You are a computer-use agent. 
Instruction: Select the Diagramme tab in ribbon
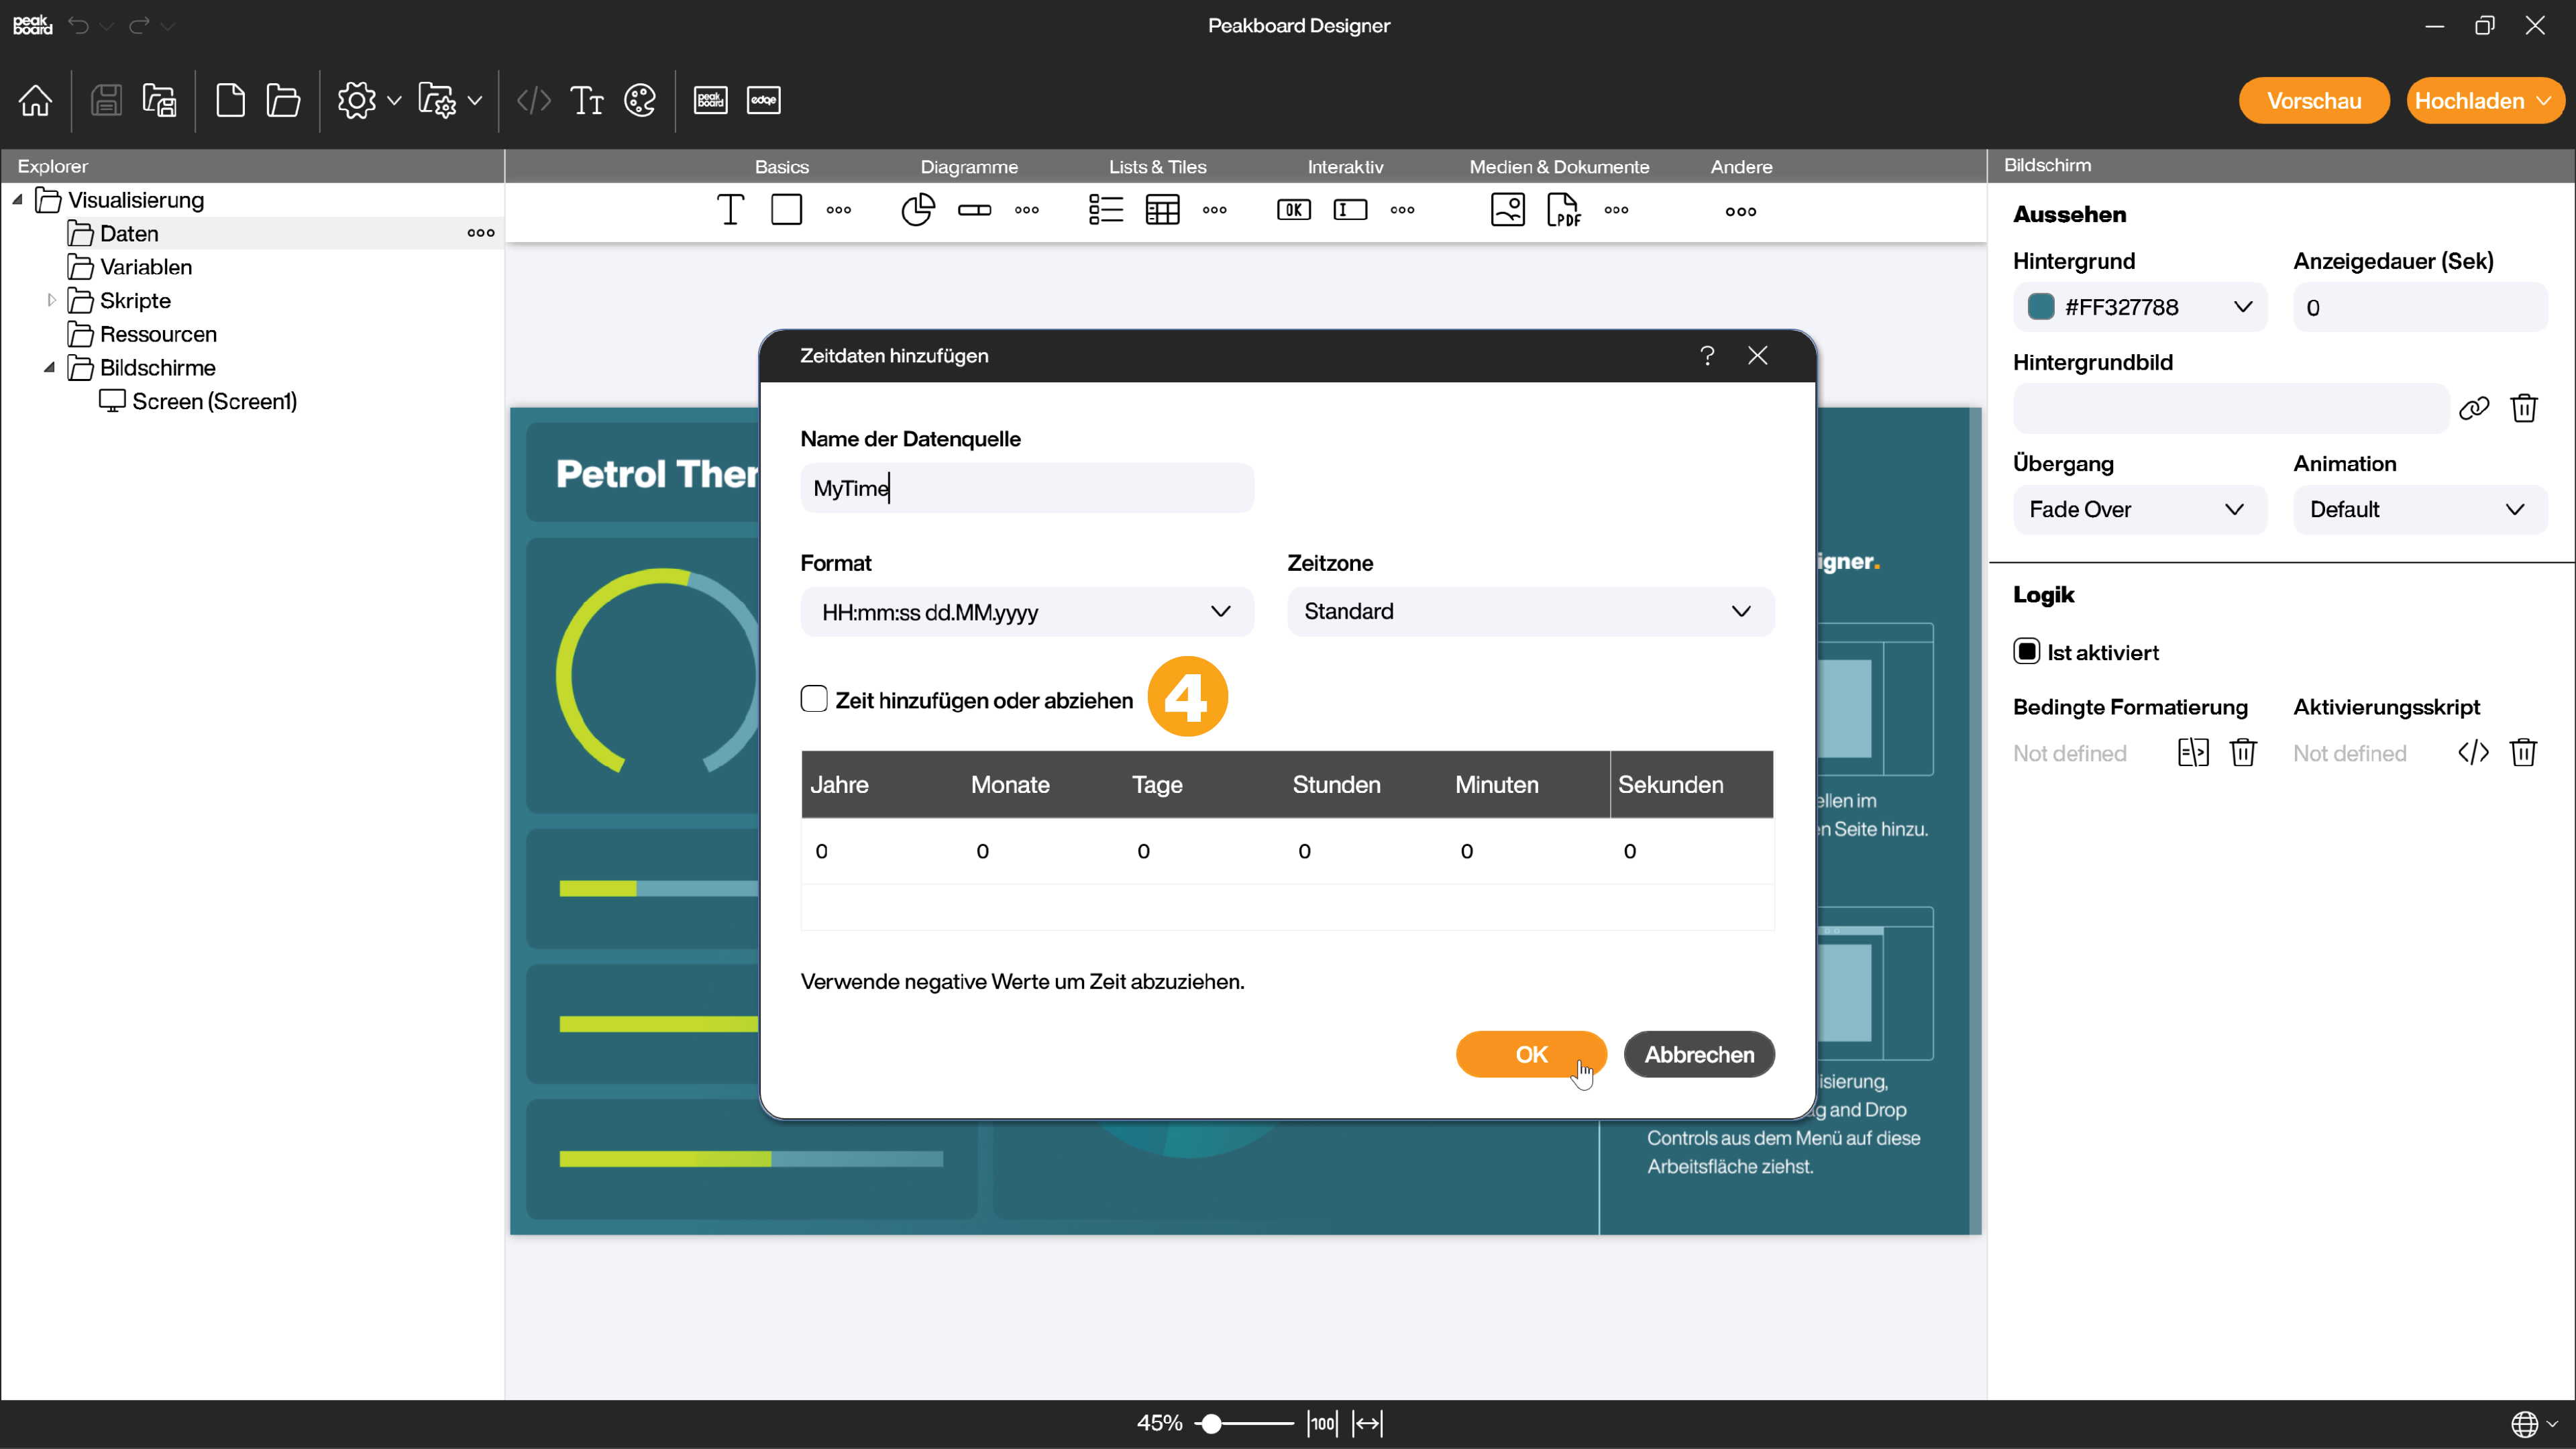(969, 166)
